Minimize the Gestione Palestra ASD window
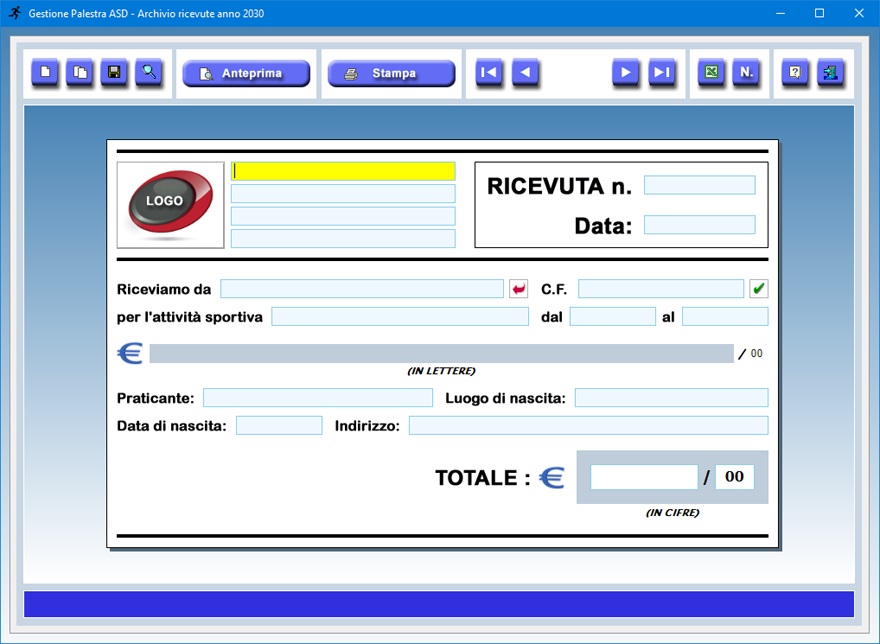The height and width of the screenshot is (644, 880). pos(780,13)
